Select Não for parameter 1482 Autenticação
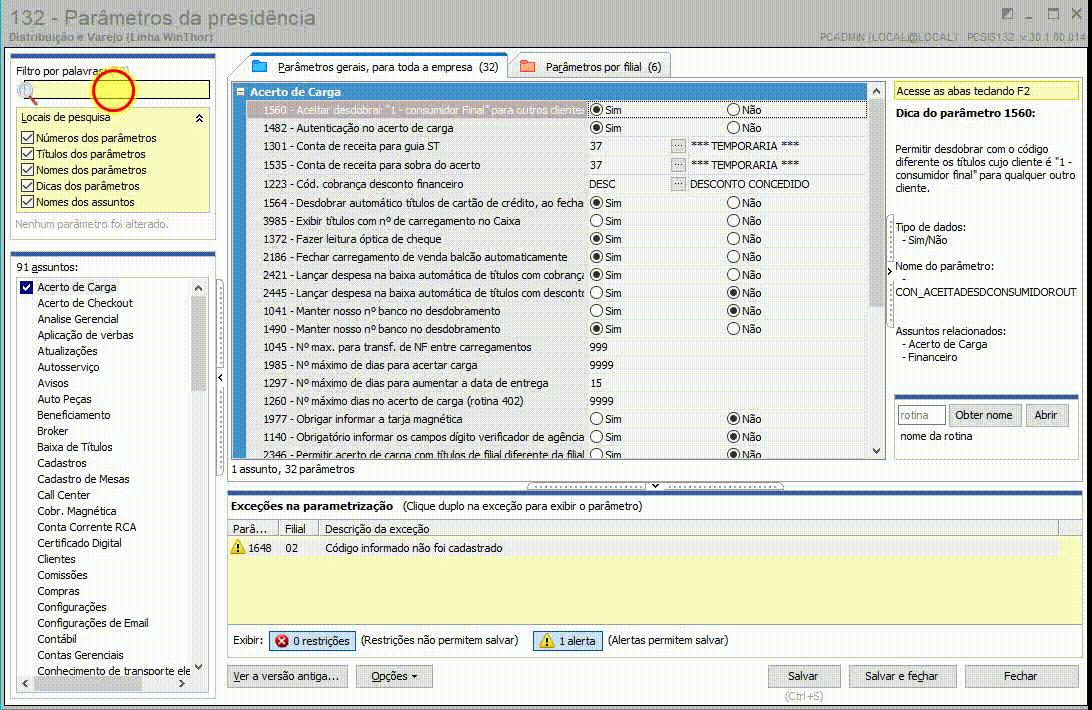The width and height of the screenshot is (1092, 710). (x=733, y=128)
